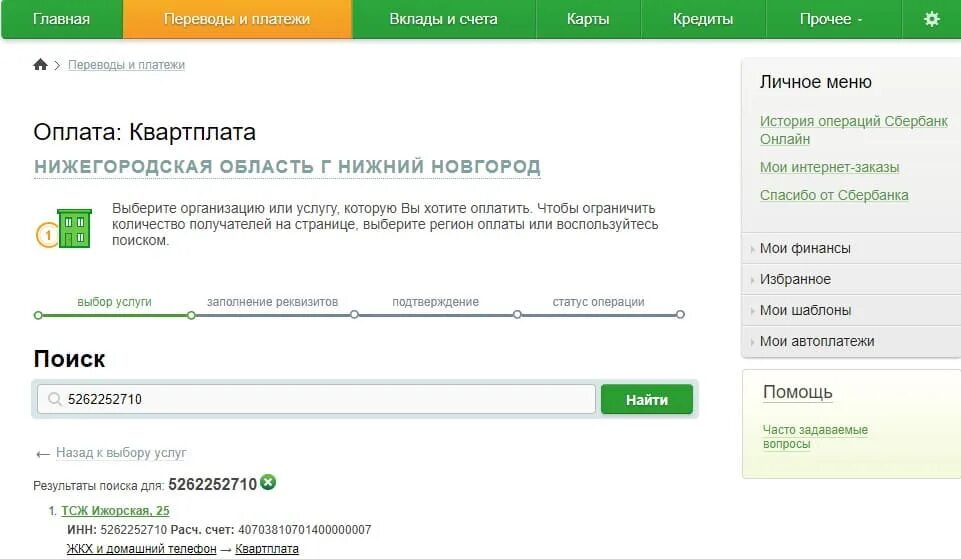
Task: Open Часто задаваемые вопросы help link
Action: click(x=815, y=436)
